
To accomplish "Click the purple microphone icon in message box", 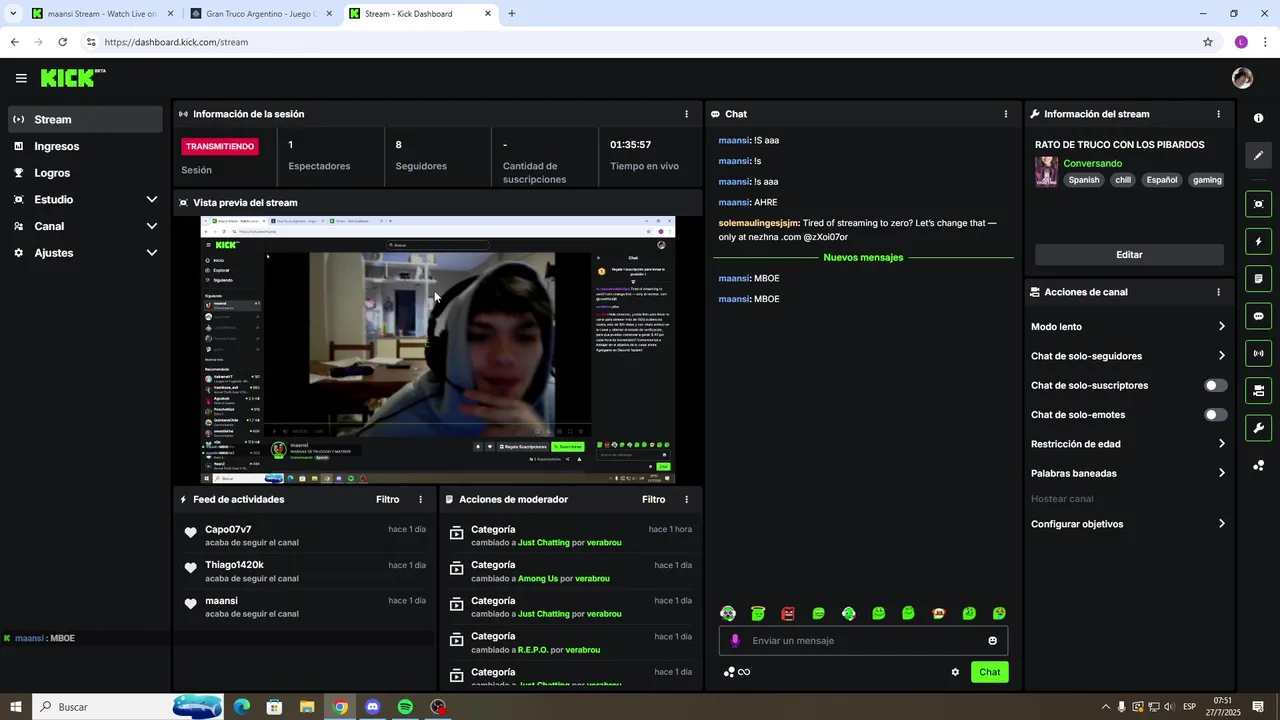I will tap(735, 641).
